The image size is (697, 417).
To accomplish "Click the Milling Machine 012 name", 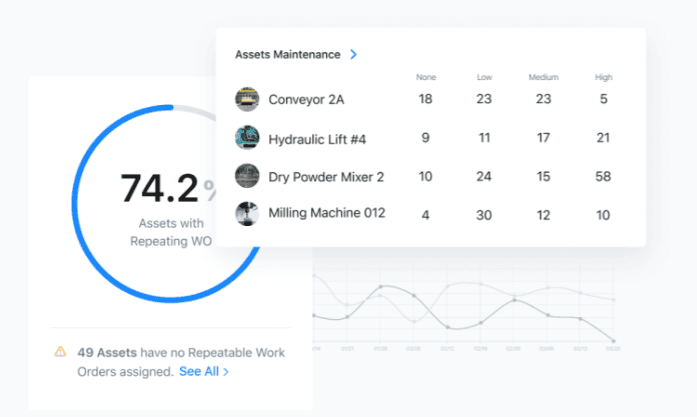I will (327, 213).
